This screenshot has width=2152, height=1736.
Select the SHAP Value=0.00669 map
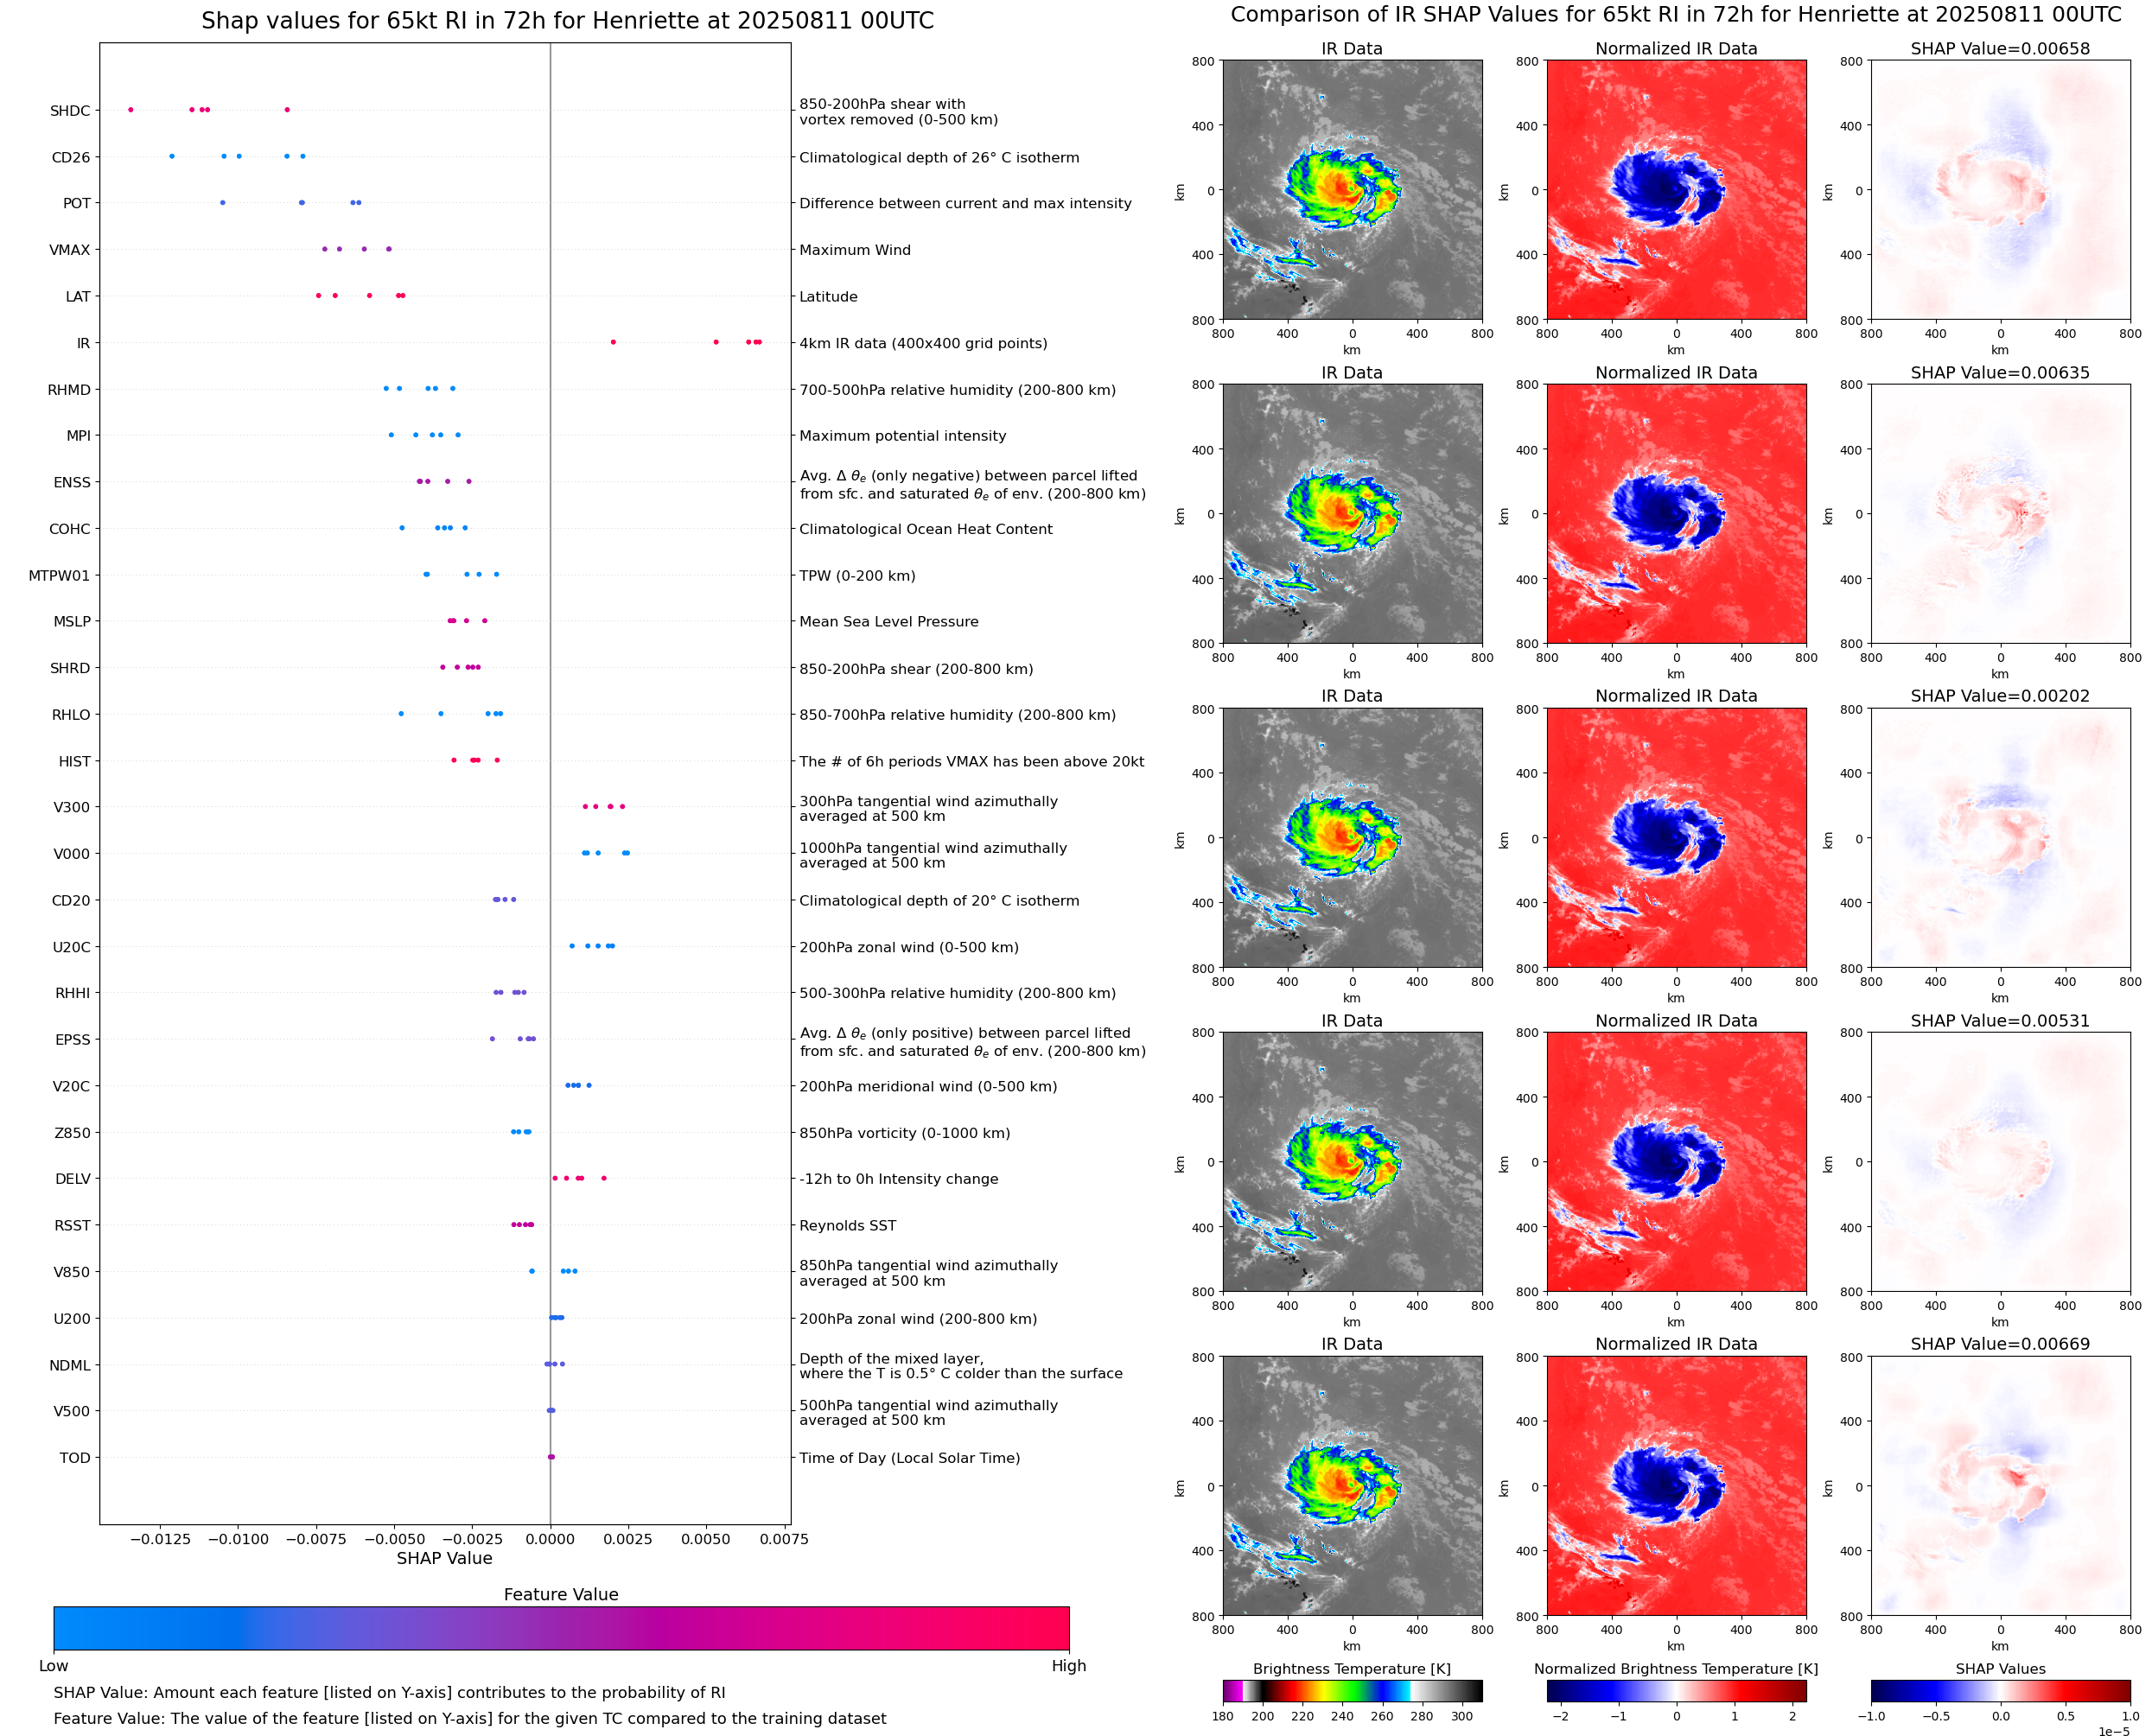tap(1999, 1485)
